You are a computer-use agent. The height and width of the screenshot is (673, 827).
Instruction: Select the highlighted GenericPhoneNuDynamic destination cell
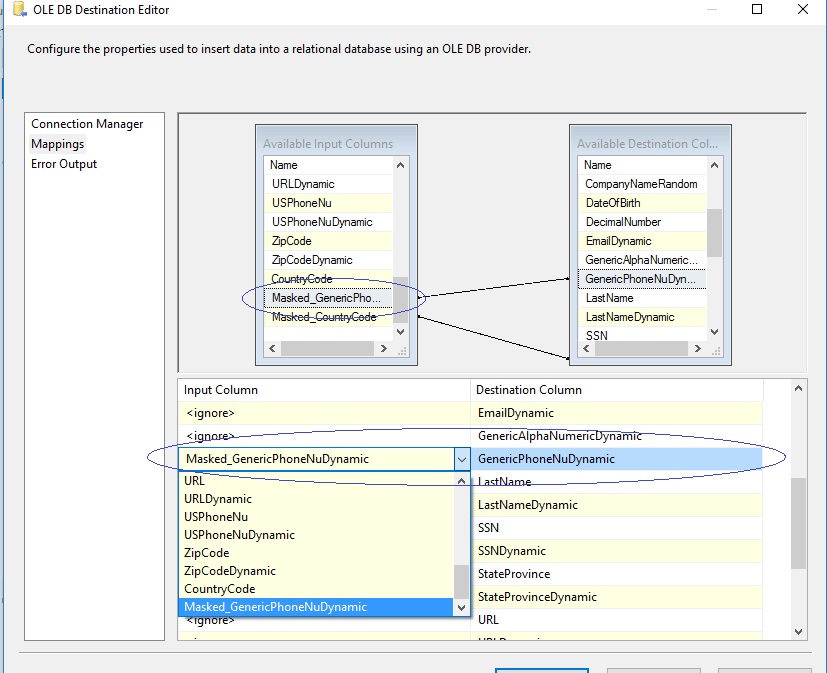point(617,459)
